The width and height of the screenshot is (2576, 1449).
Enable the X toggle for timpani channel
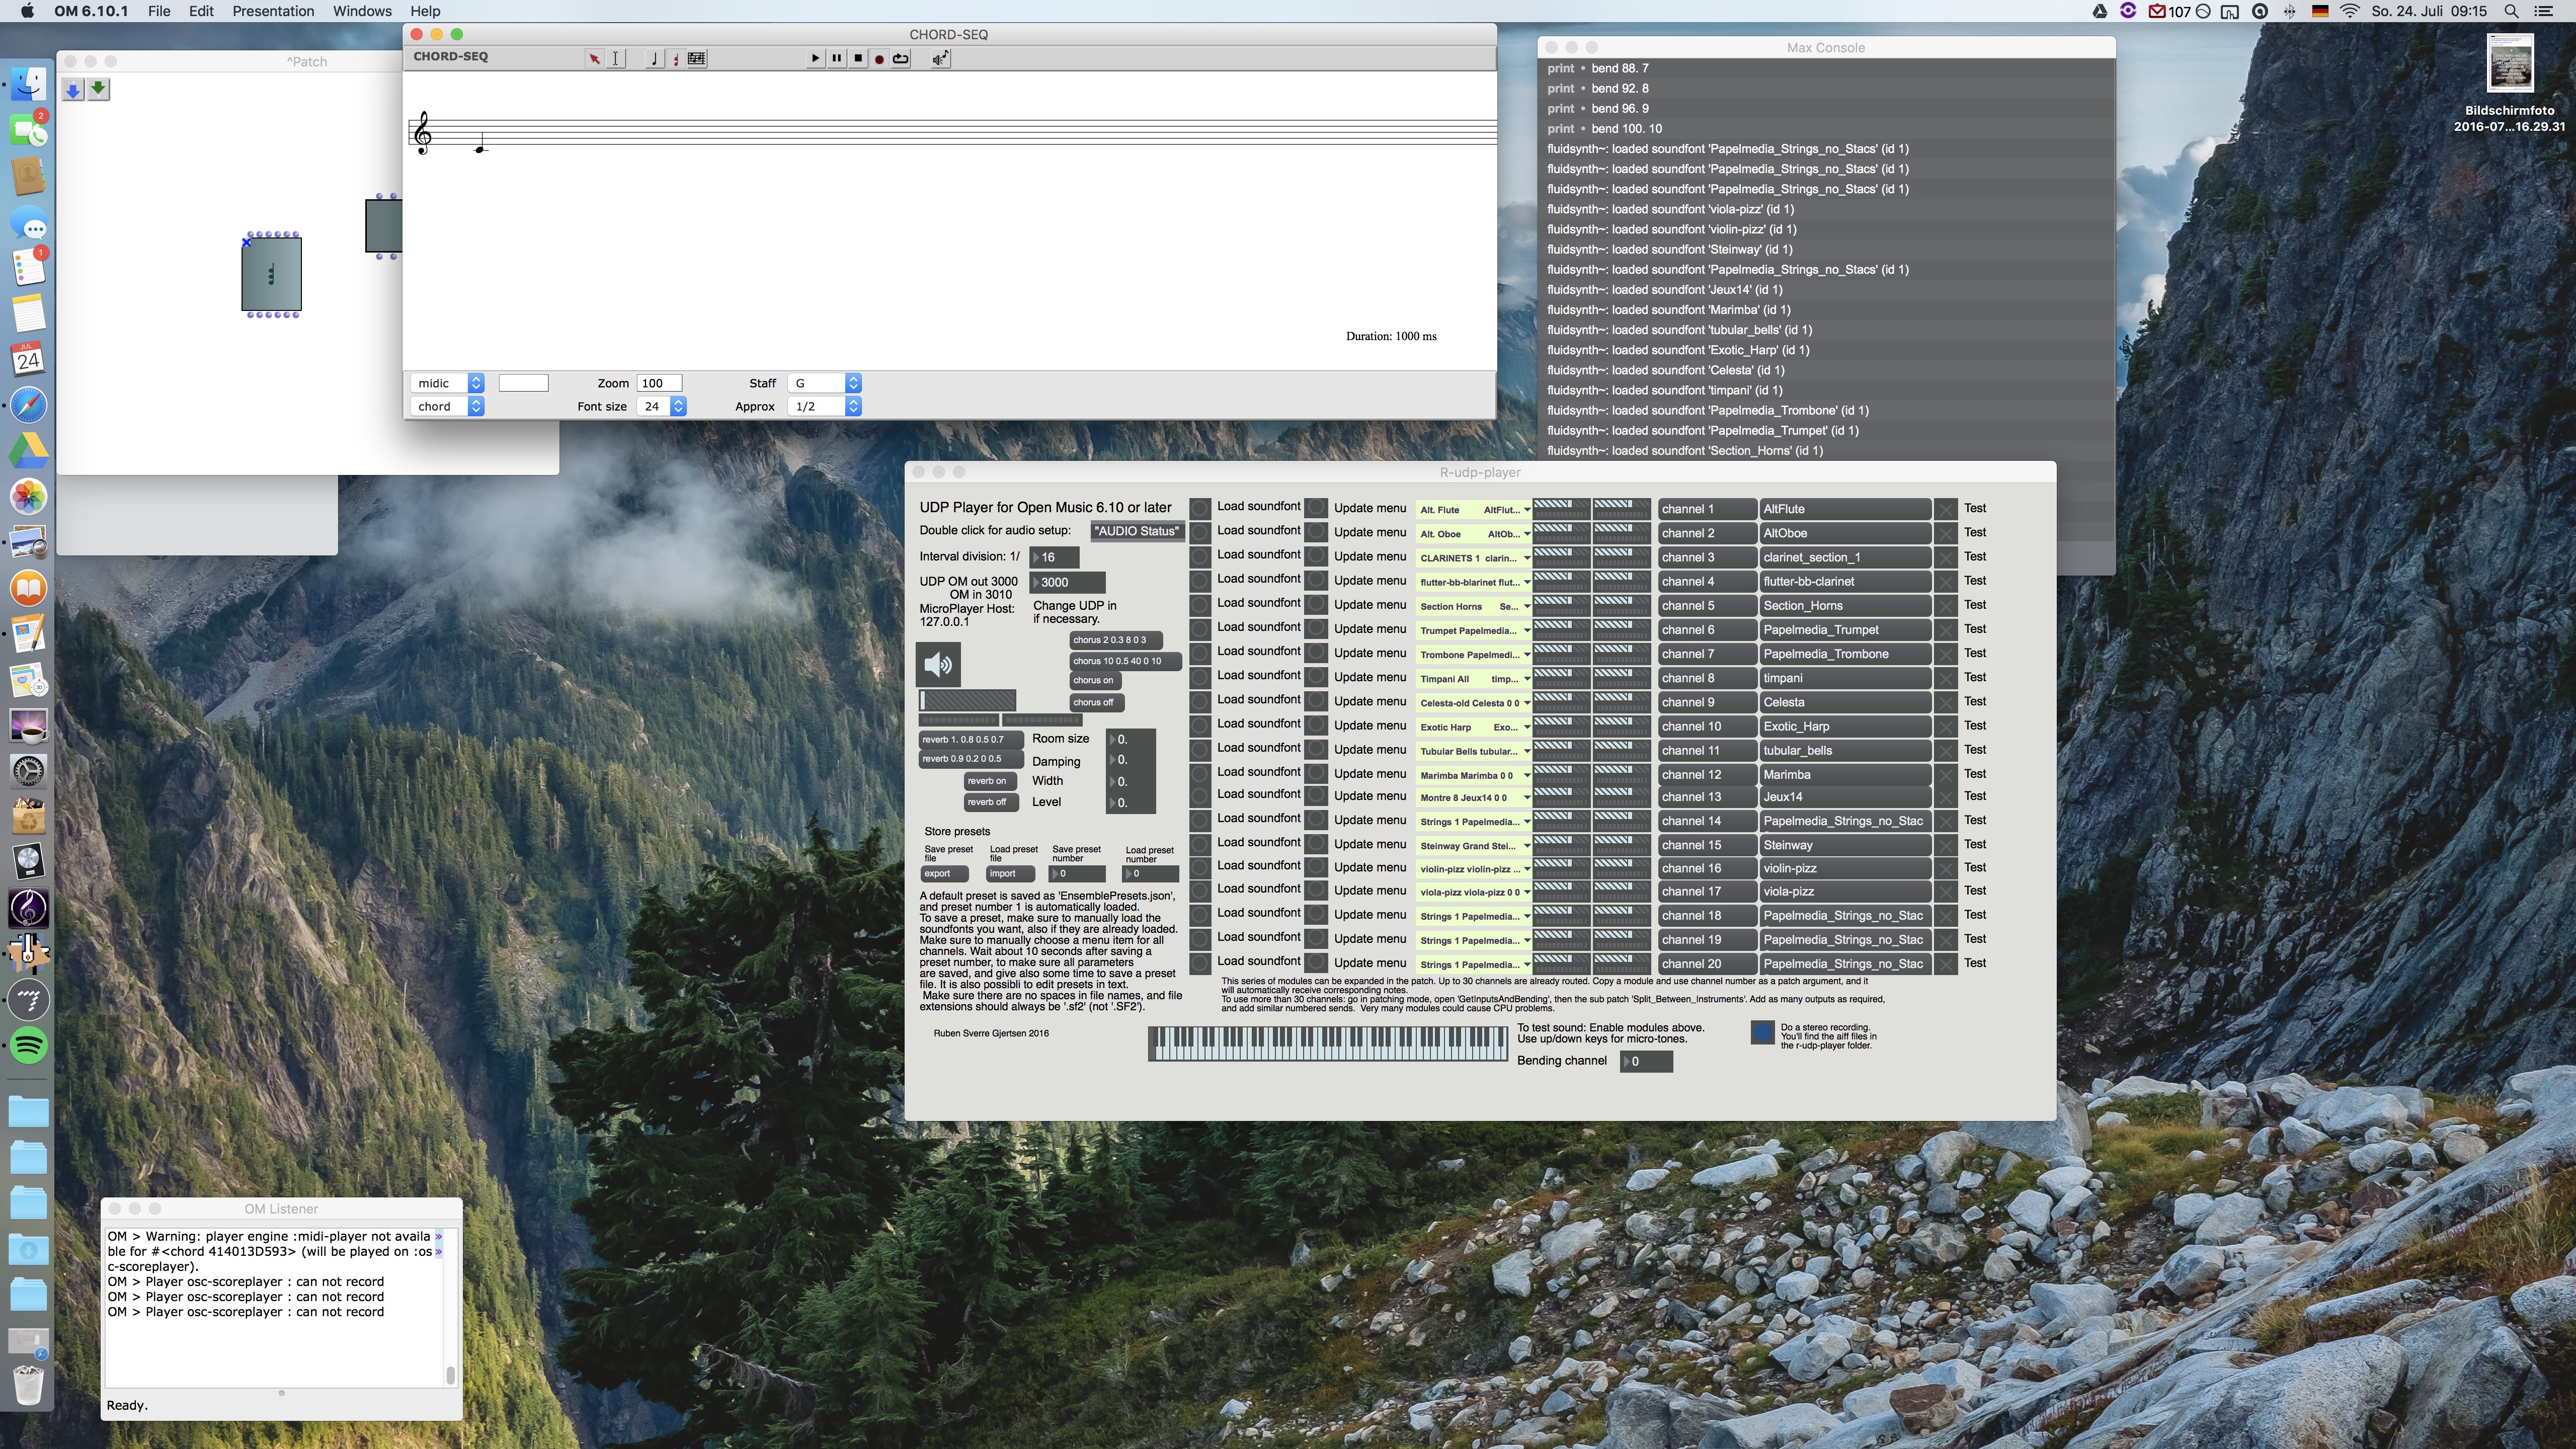1946,678
